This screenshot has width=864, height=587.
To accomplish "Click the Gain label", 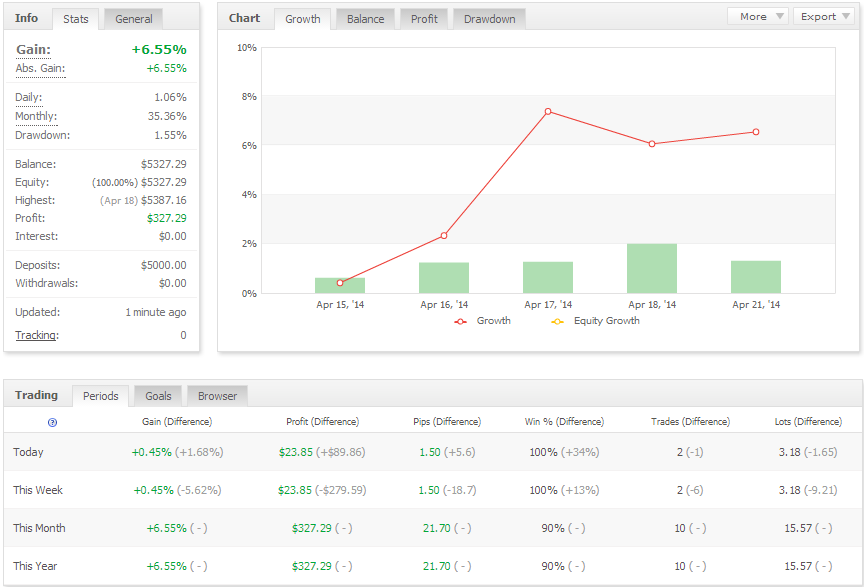I will 34,50.
